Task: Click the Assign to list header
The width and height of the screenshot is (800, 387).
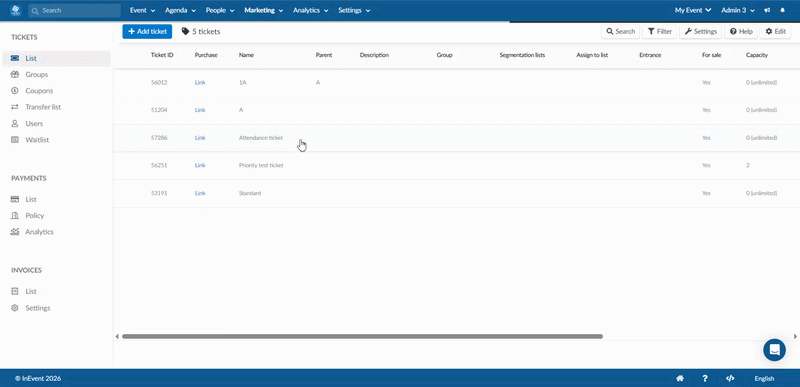Action: click(x=592, y=55)
